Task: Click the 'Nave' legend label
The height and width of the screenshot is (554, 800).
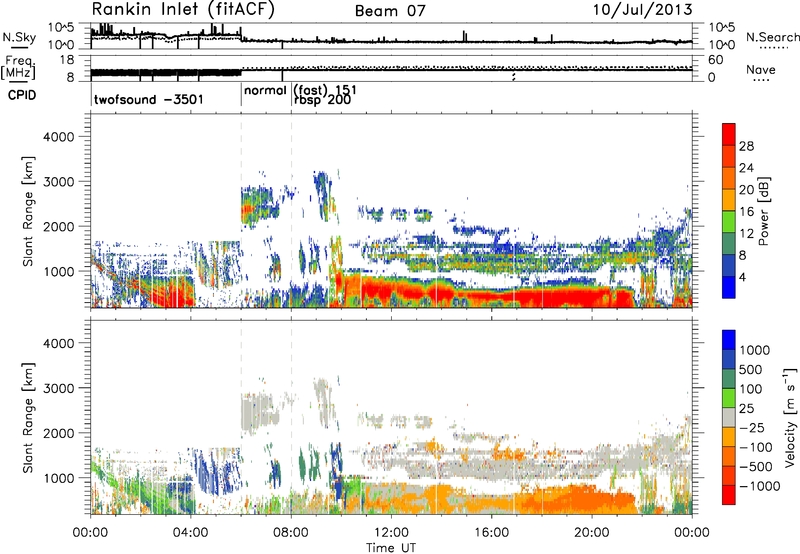Action: pos(761,70)
